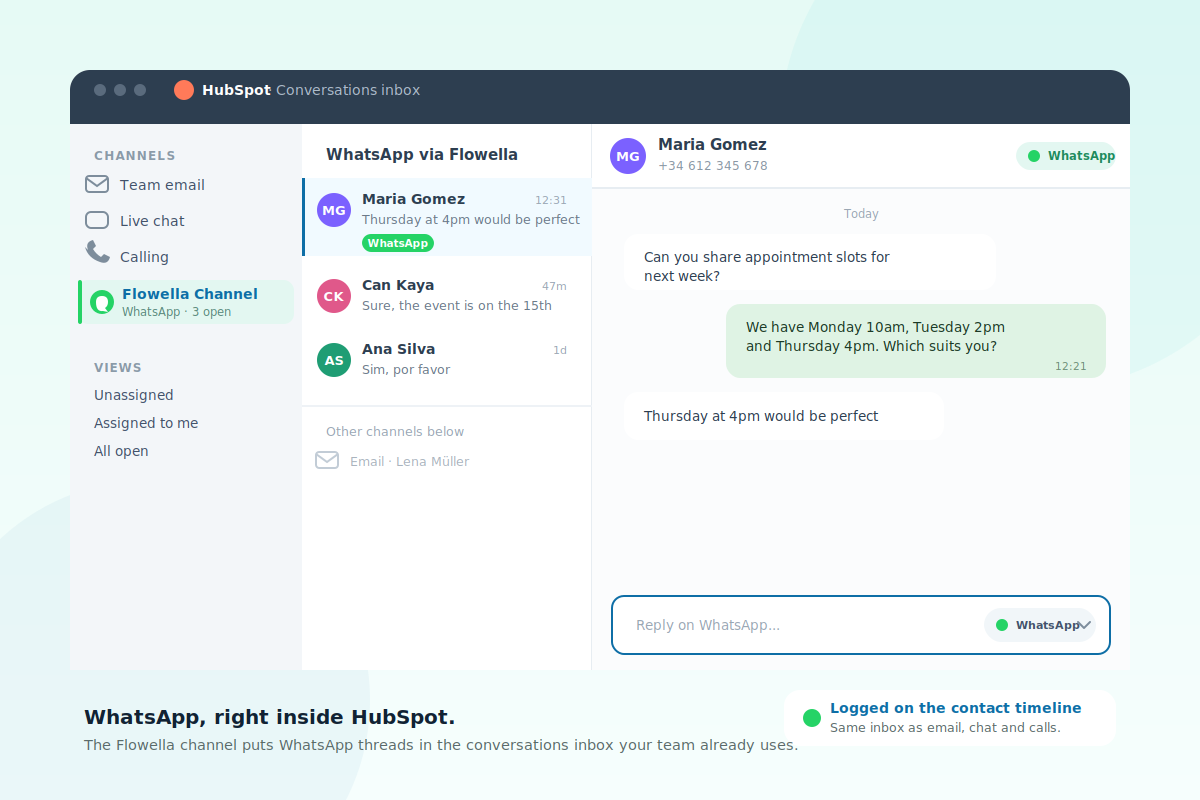Image resolution: width=1200 pixels, height=800 pixels.
Task: Click the MG avatar in the chat header
Action: click(628, 156)
